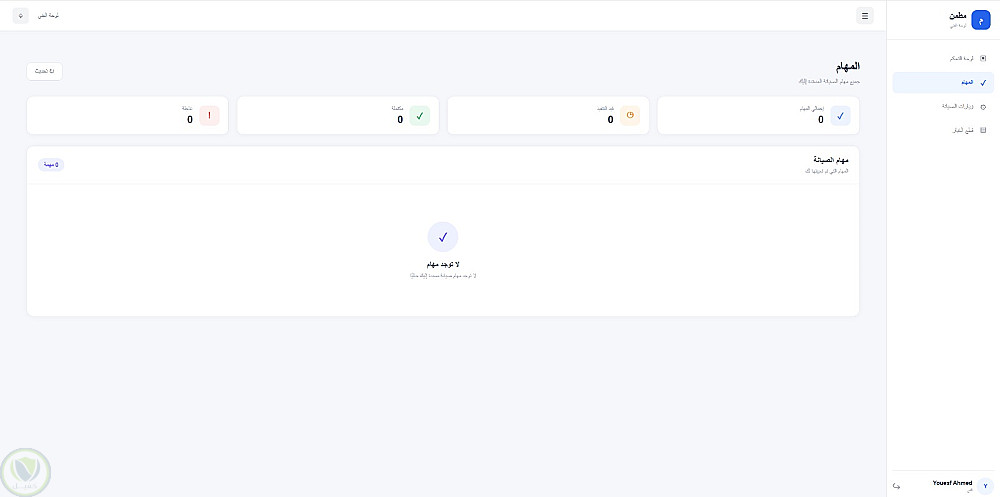Screen dimensions: 1000x497
Task: Click the blue checkmark total tasks icon
Action: [x=840, y=115]
